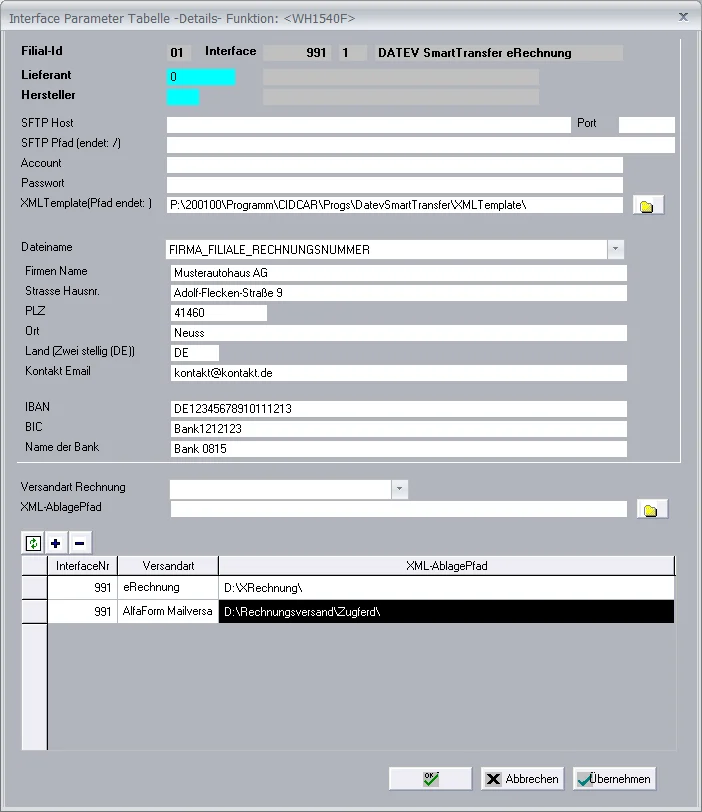The image size is (702, 812).
Task: Click DATEV SmartTransfer eRechnung description
Action: click(499, 53)
